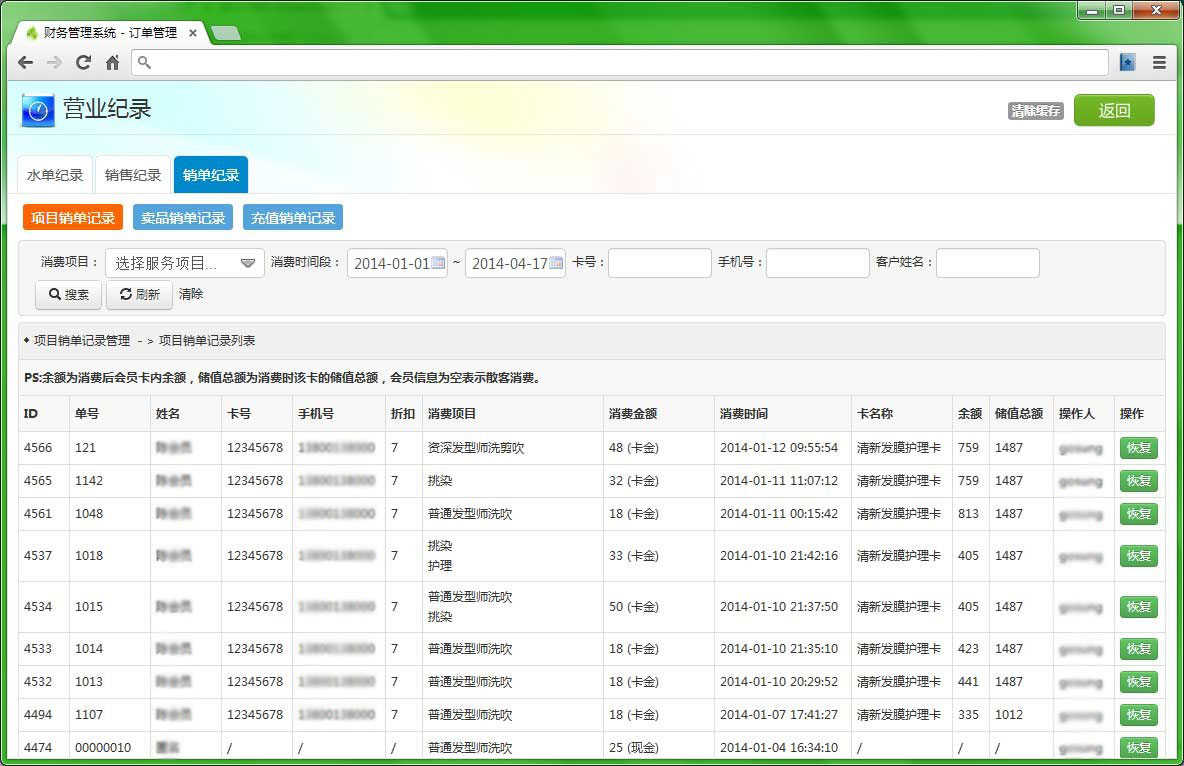The height and width of the screenshot is (766, 1184).
Task: Switch to the 水单纪录 tab
Action: click(55, 175)
